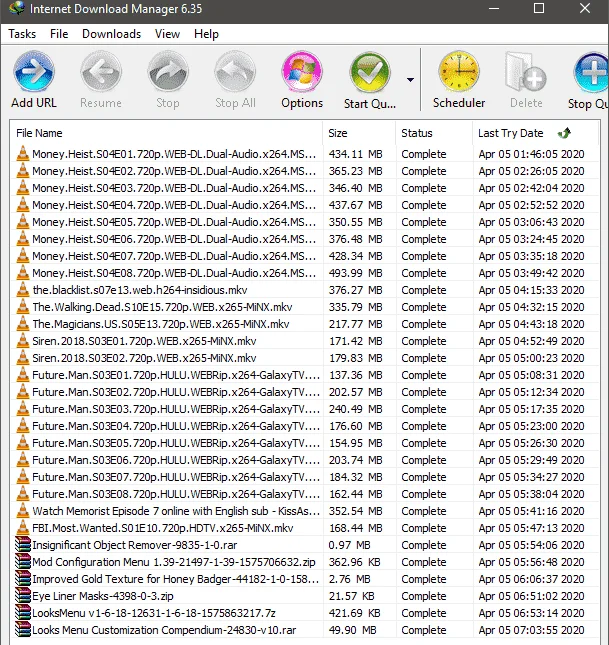Select Future.Man.S03E04 file name

(x=176, y=426)
